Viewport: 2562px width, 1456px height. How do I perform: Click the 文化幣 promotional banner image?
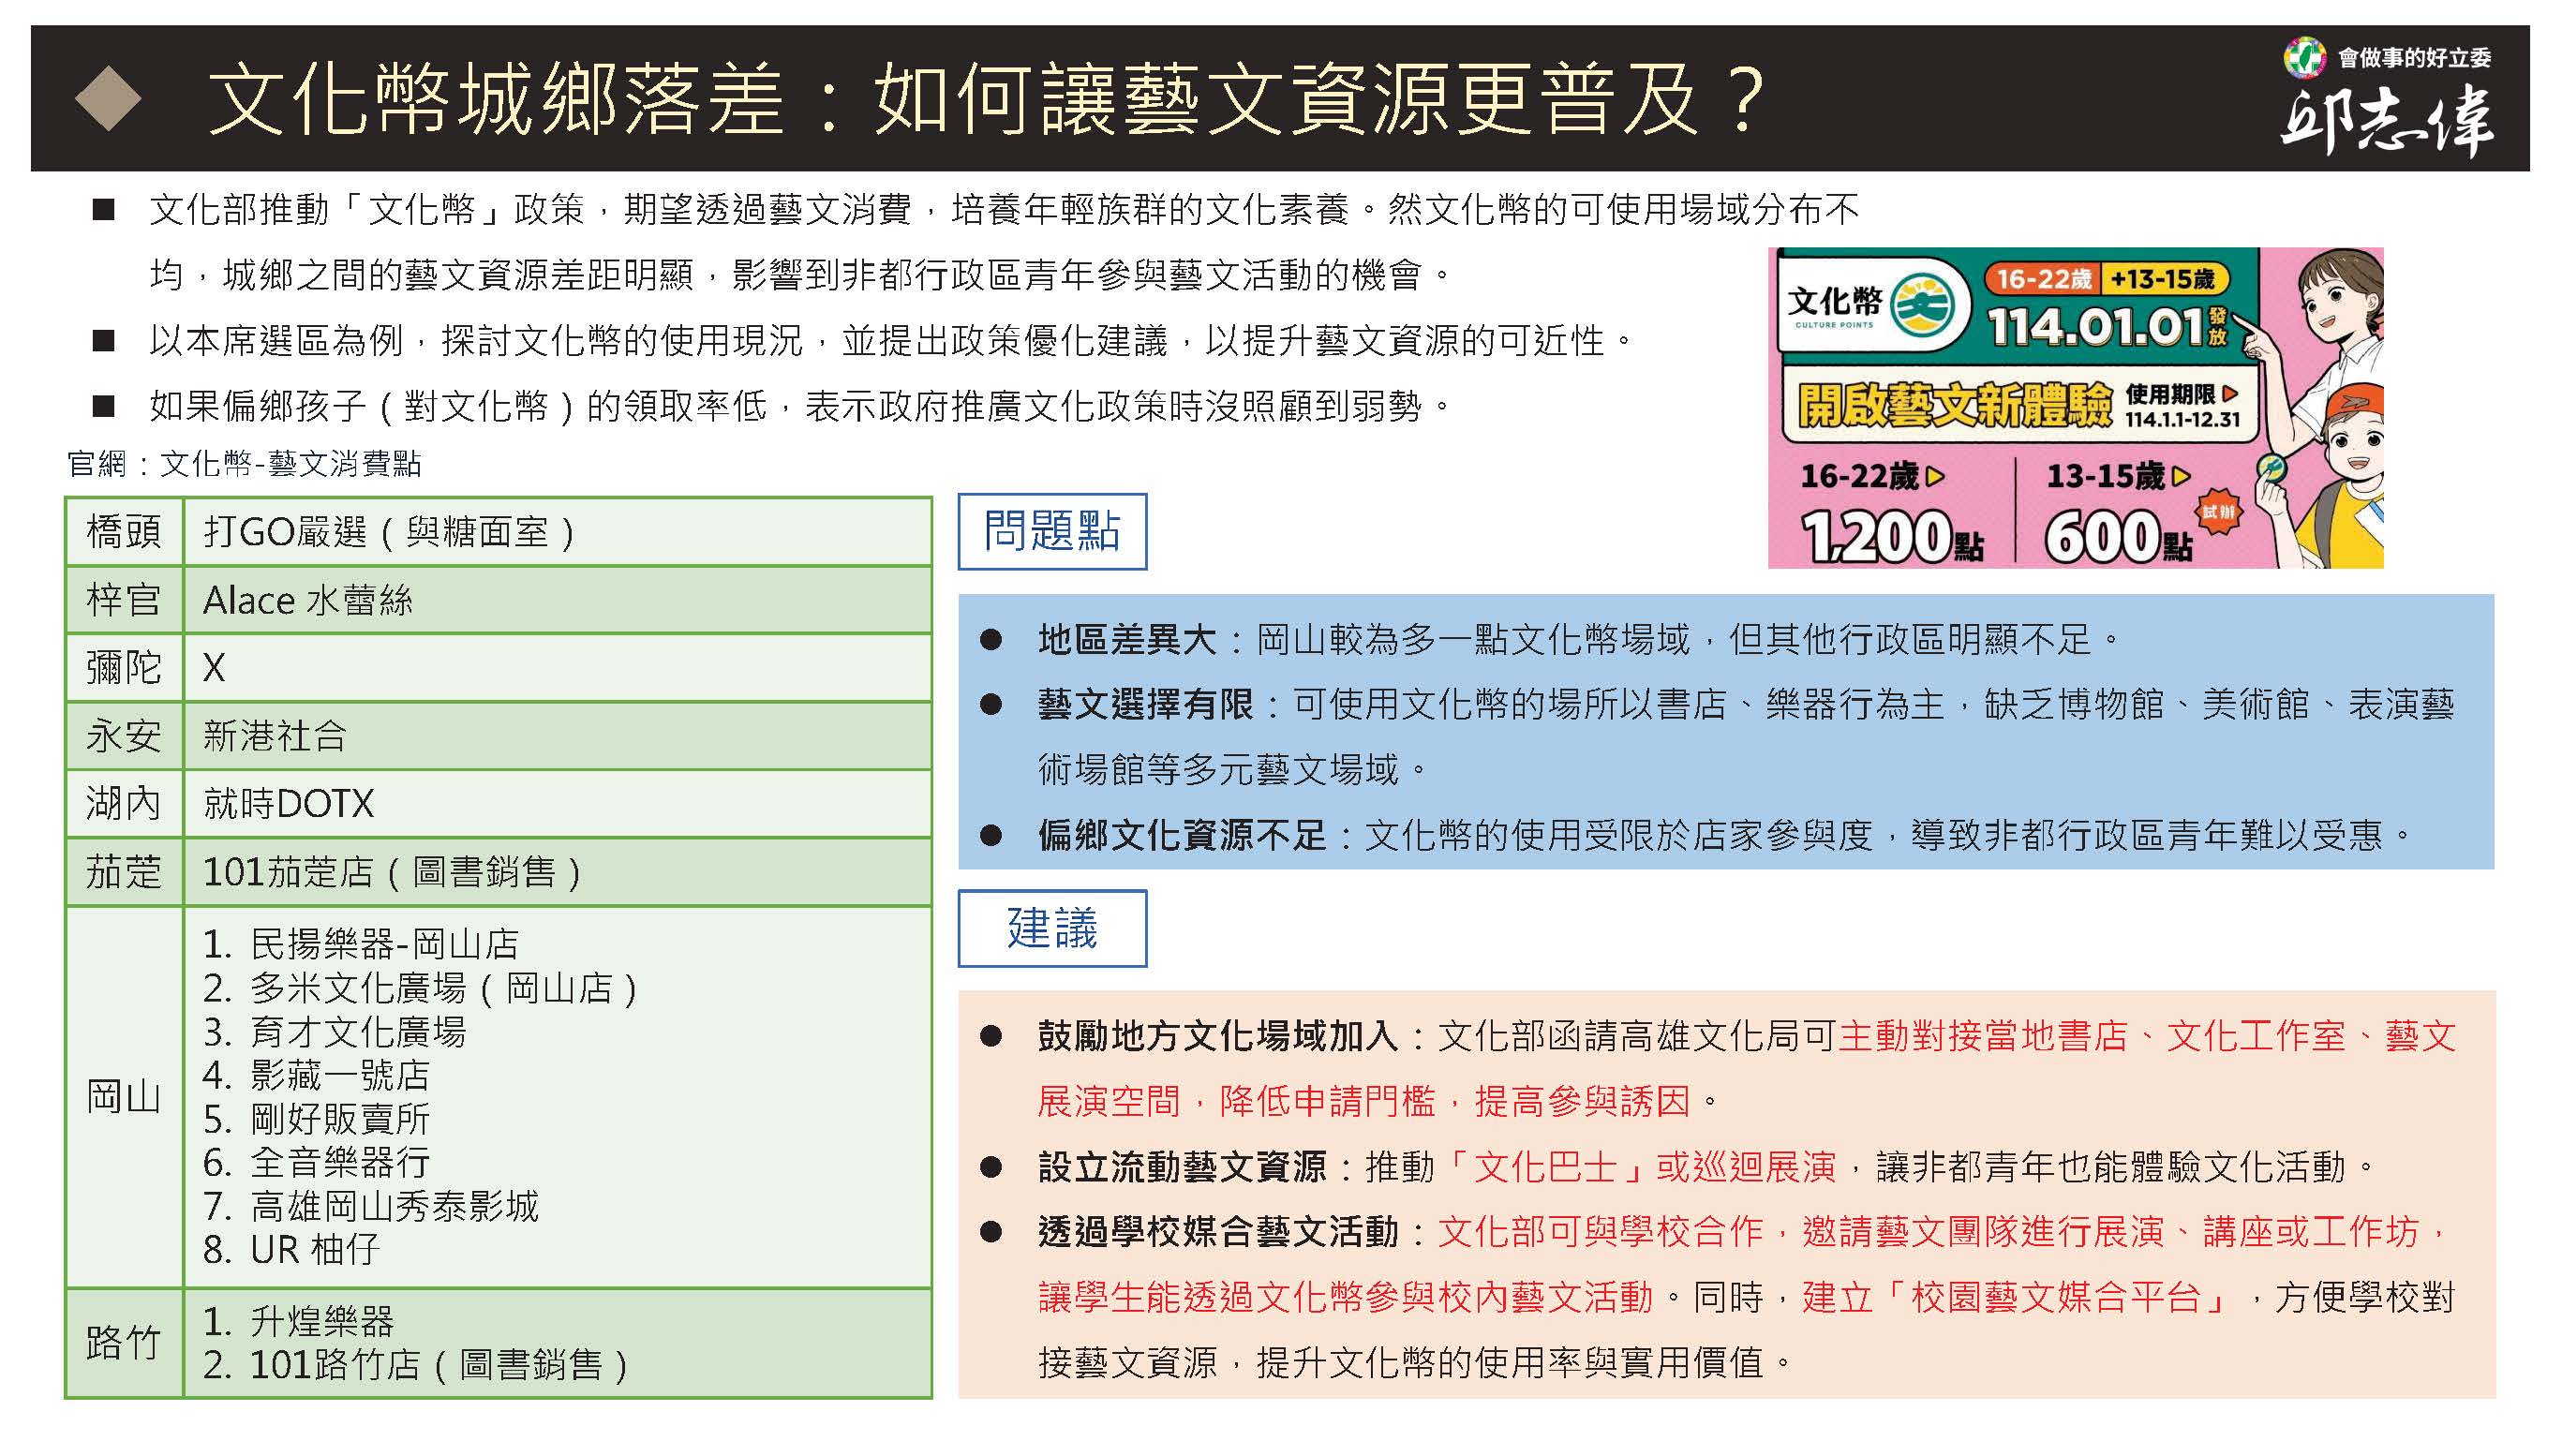pyautogui.click(x=2074, y=408)
